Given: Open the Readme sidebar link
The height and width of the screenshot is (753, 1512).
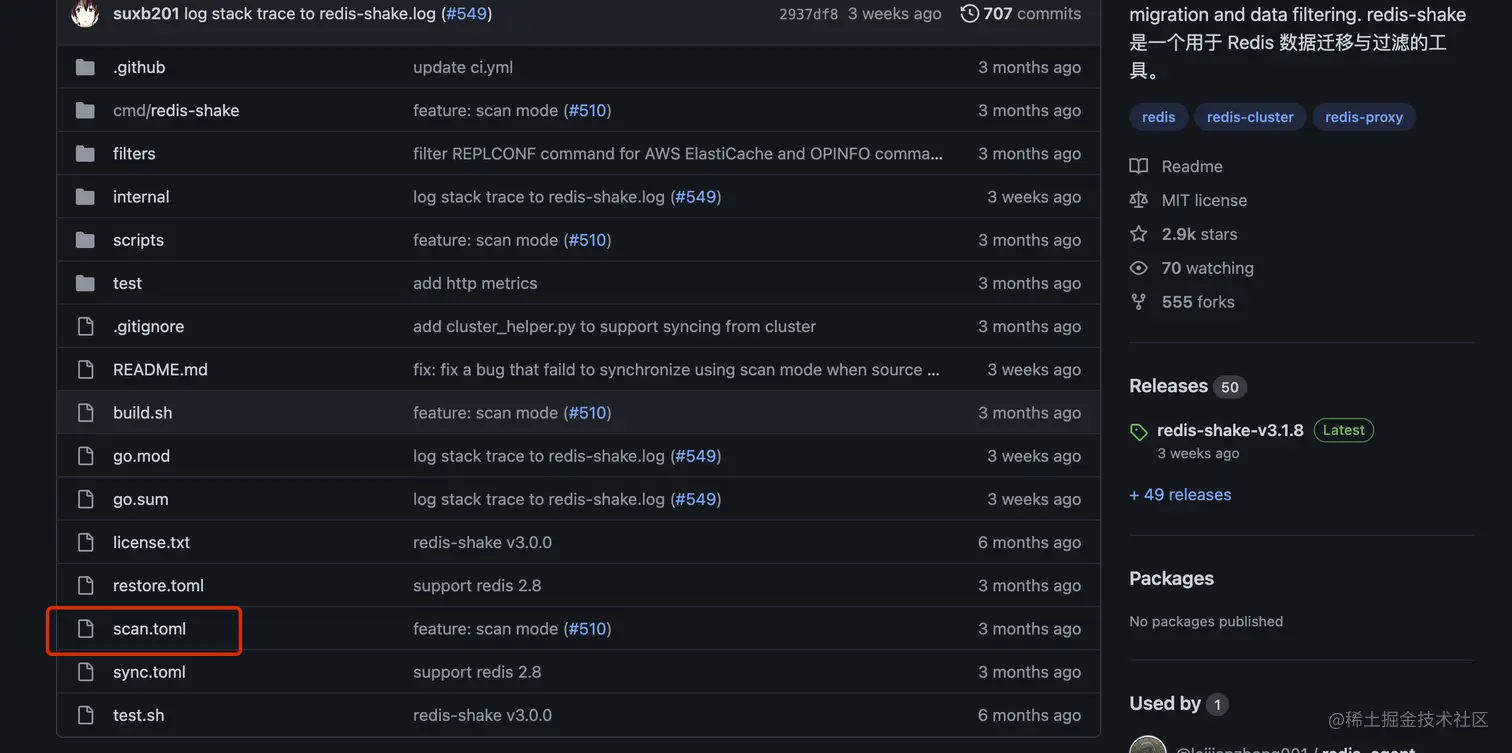Looking at the screenshot, I should pyautogui.click(x=1192, y=166).
